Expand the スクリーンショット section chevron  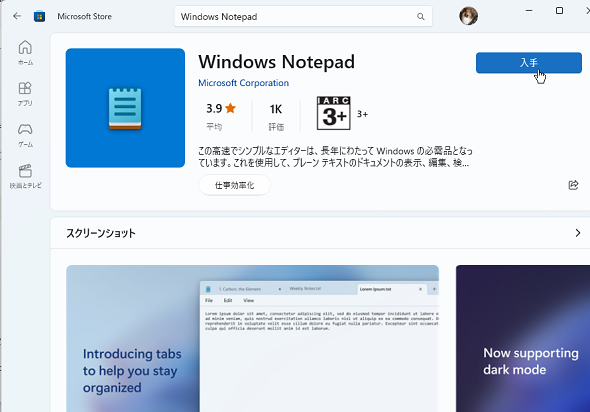click(x=578, y=233)
